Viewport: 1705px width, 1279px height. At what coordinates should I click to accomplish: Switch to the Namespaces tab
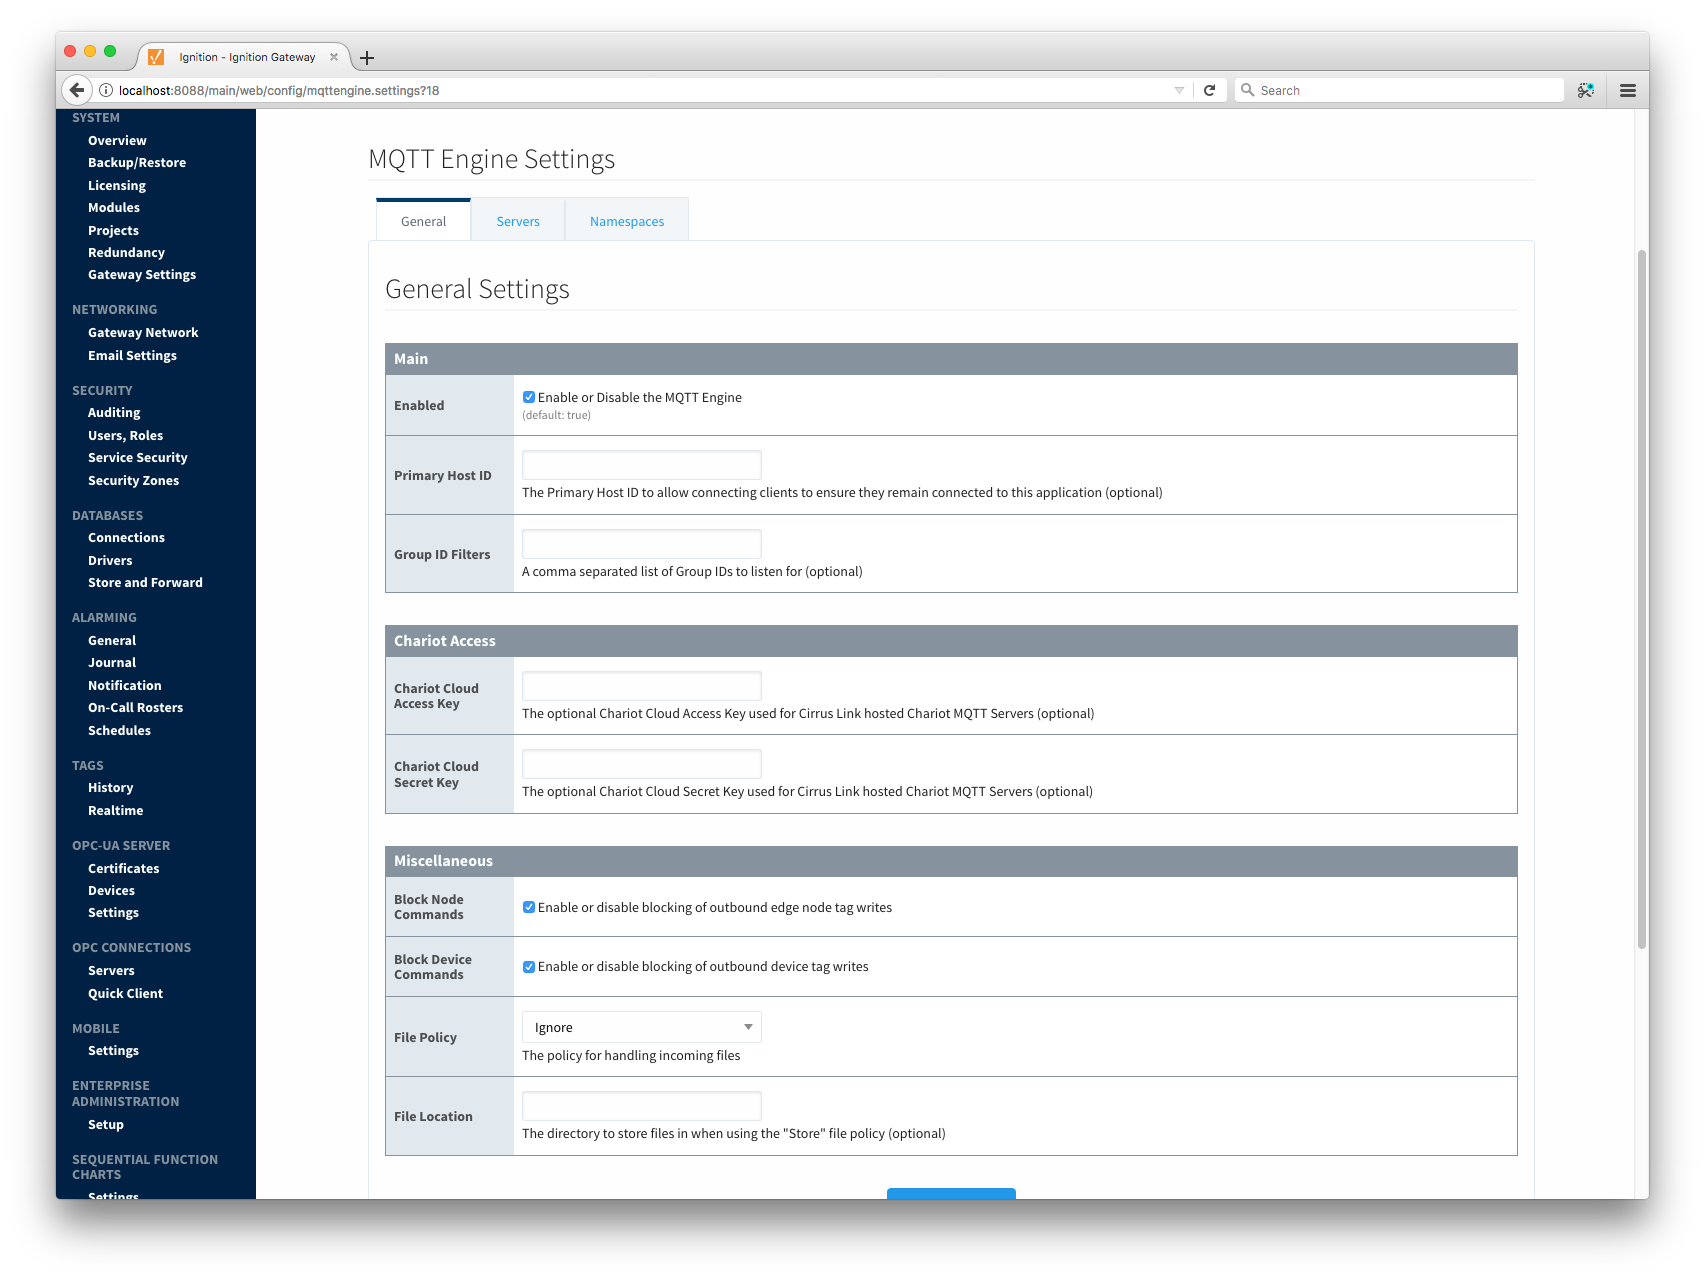click(x=627, y=221)
